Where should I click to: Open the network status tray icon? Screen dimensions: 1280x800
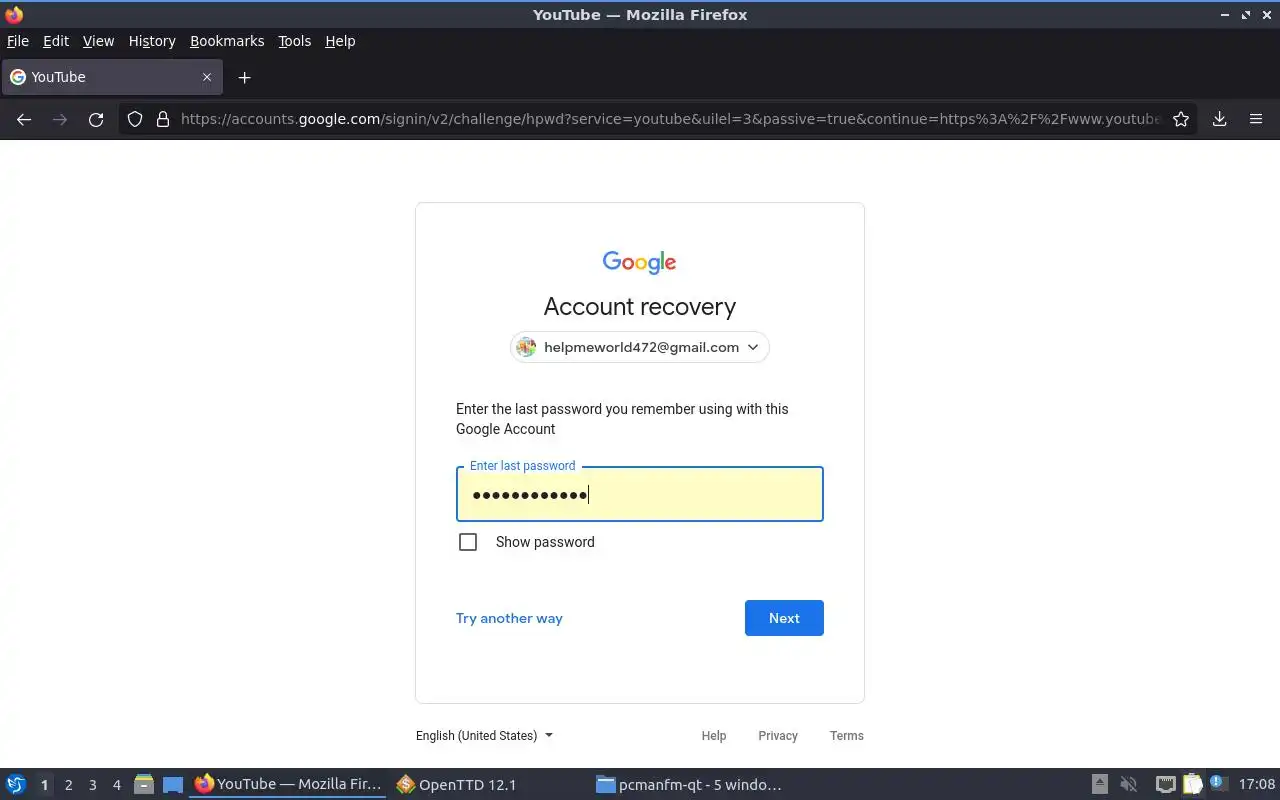[x=1165, y=784]
